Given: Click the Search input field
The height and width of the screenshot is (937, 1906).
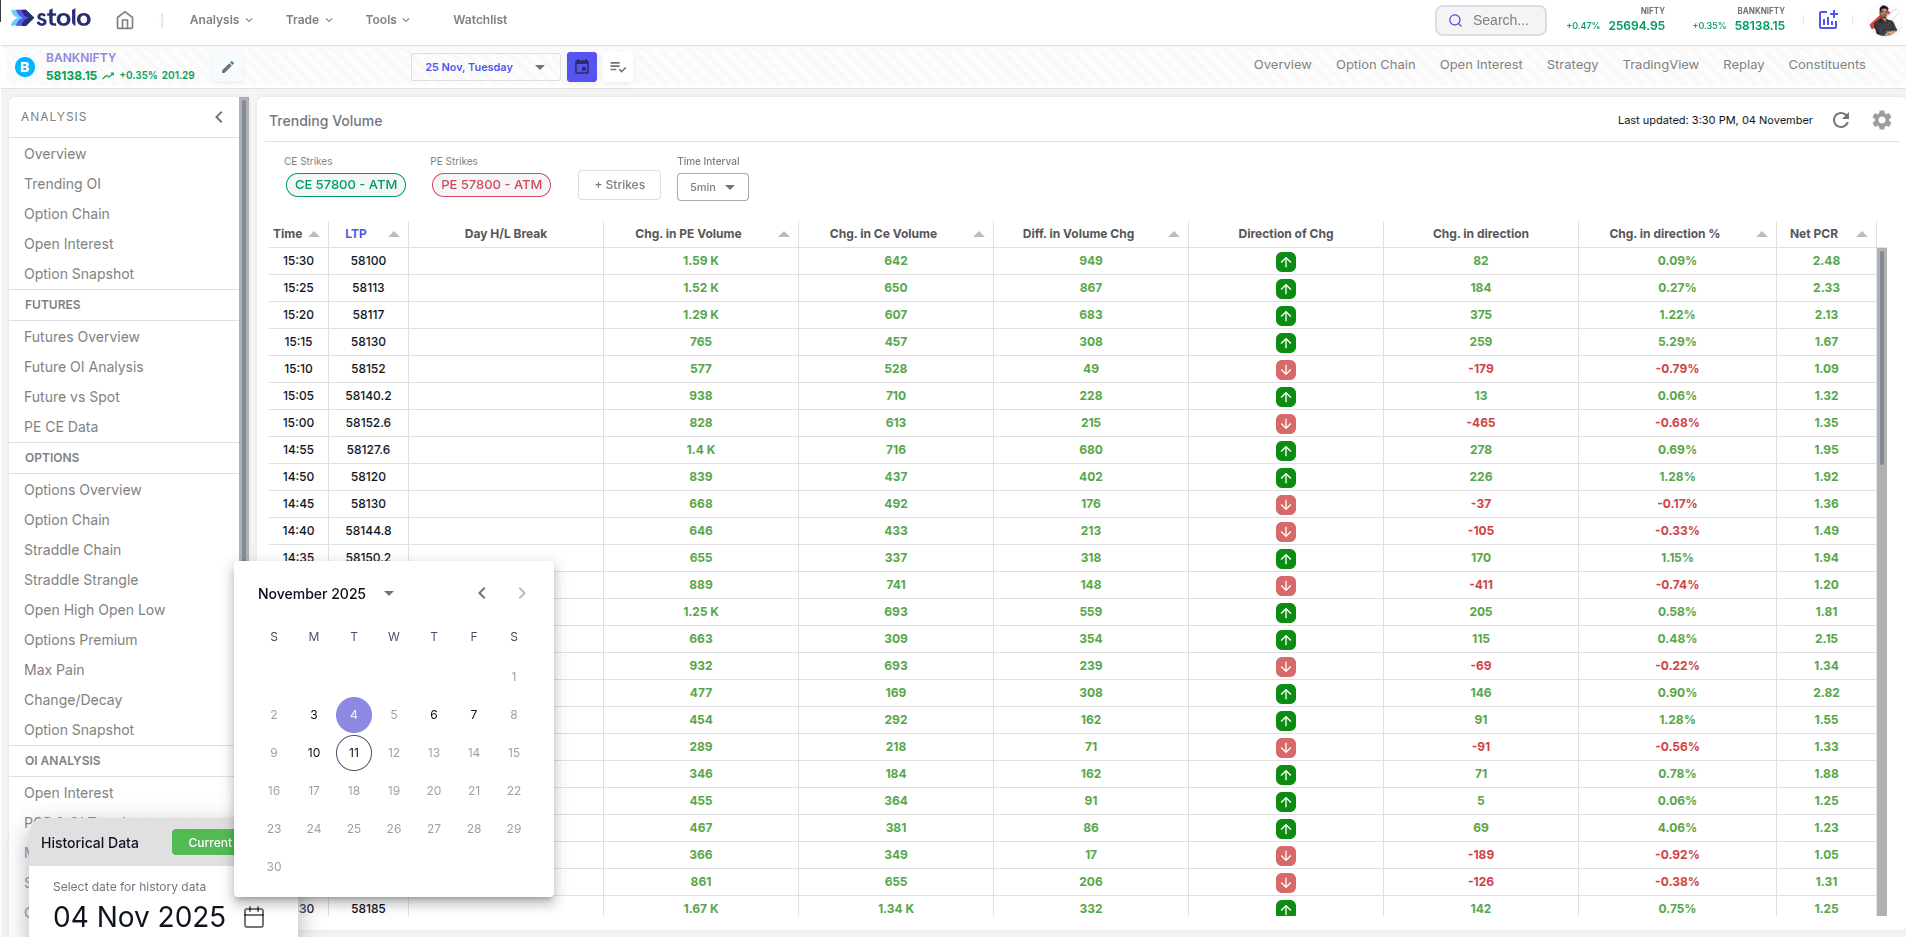Looking at the screenshot, I should coord(1491,20).
